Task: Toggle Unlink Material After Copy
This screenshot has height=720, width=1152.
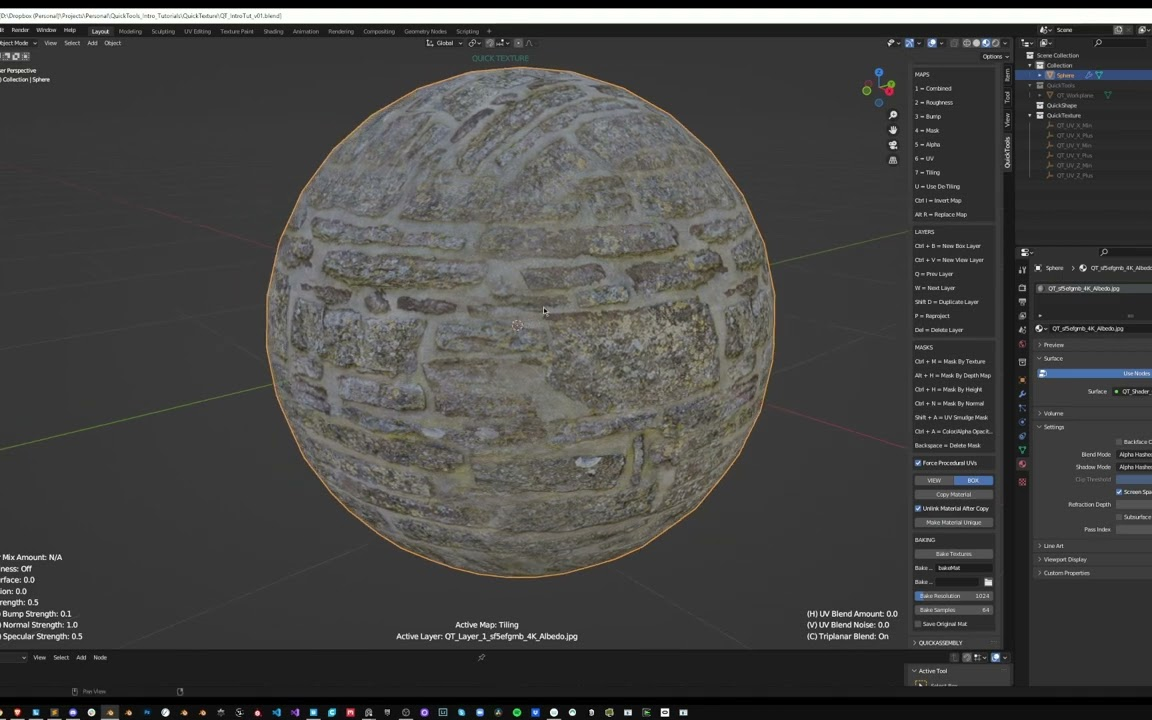Action: [x=917, y=509]
